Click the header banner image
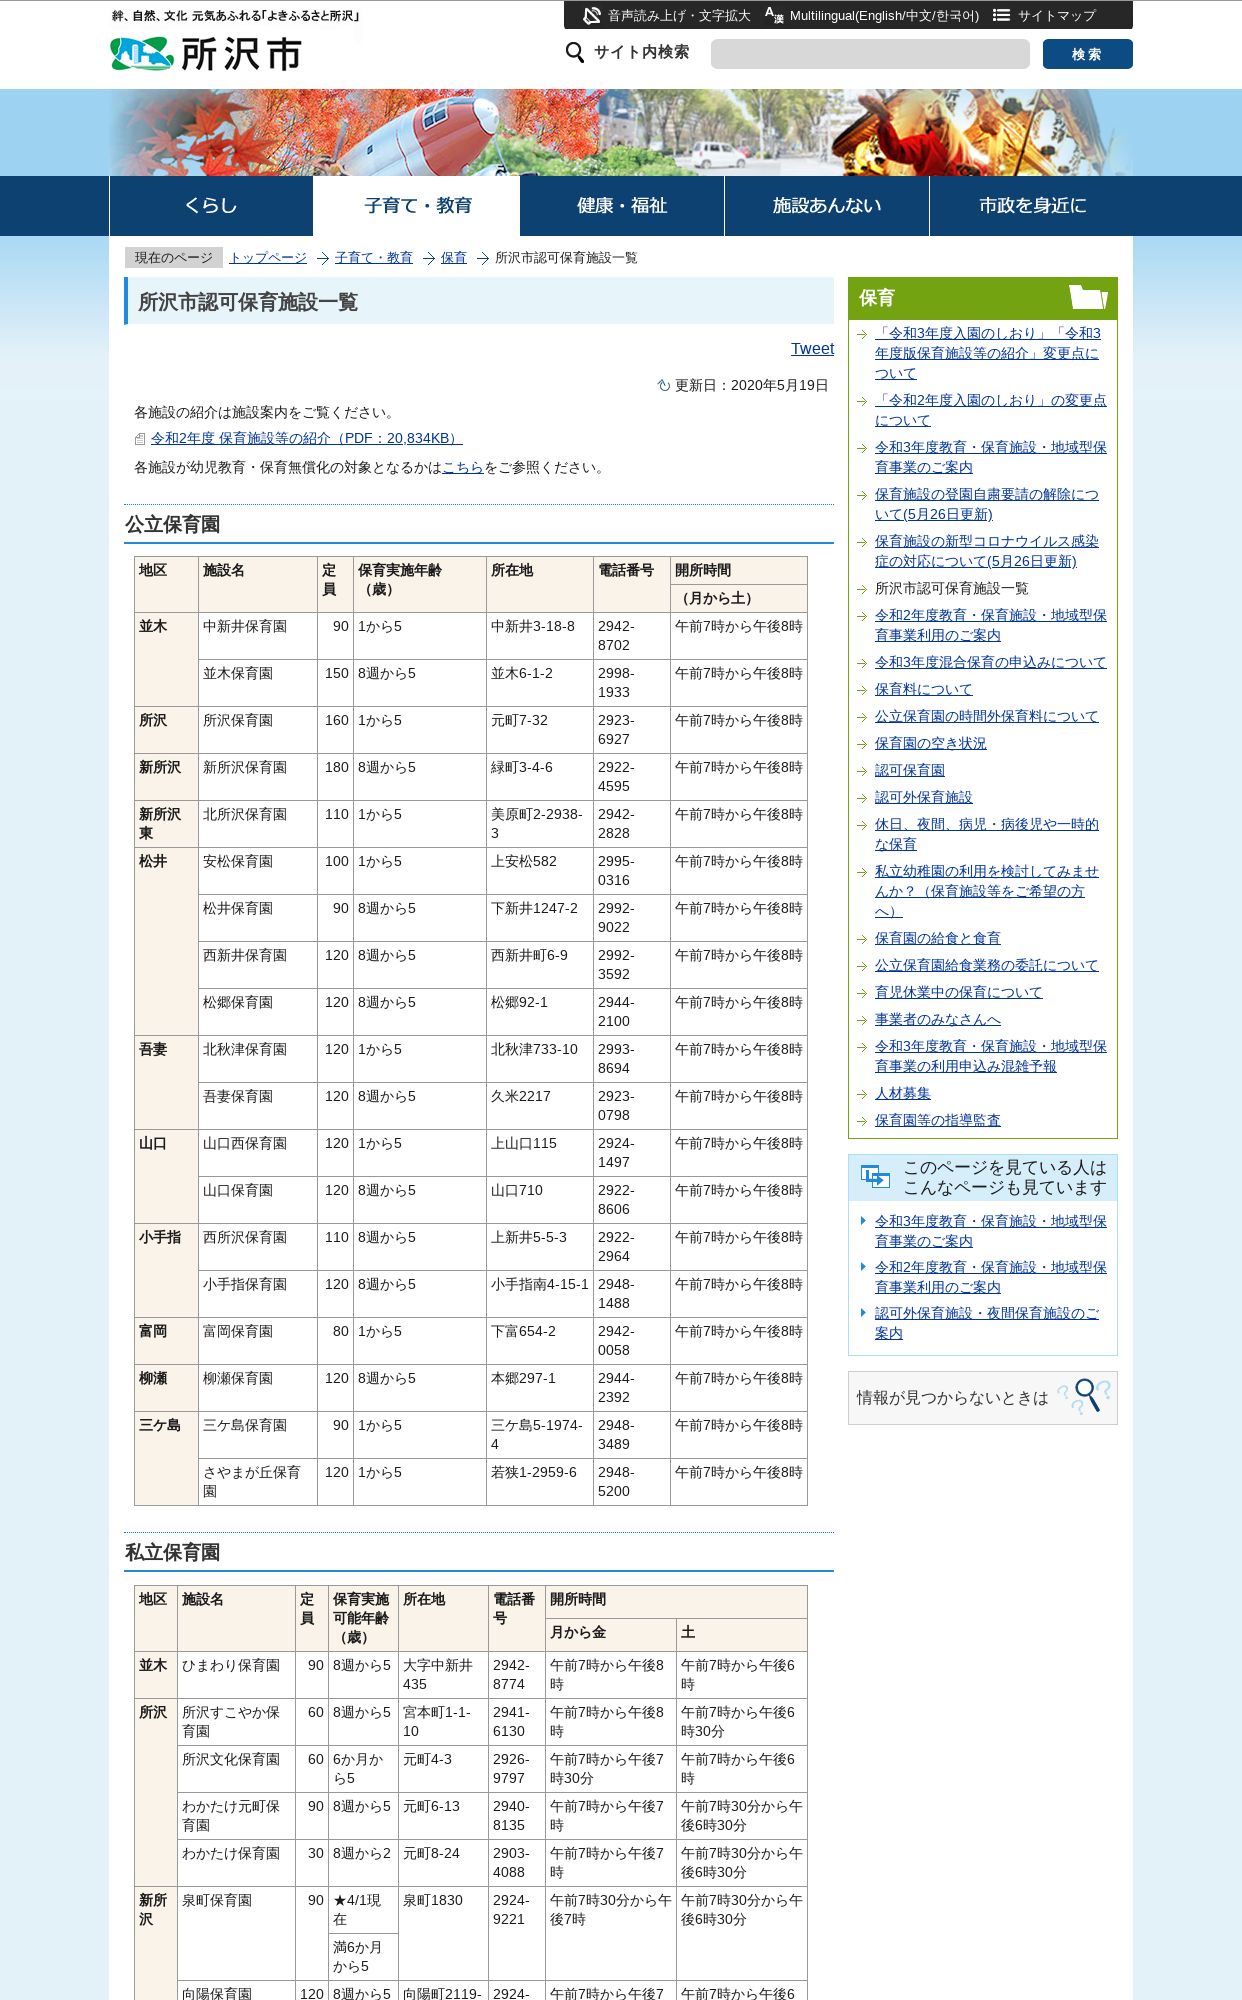Screen dimensions: 1242x2000 point(621,133)
